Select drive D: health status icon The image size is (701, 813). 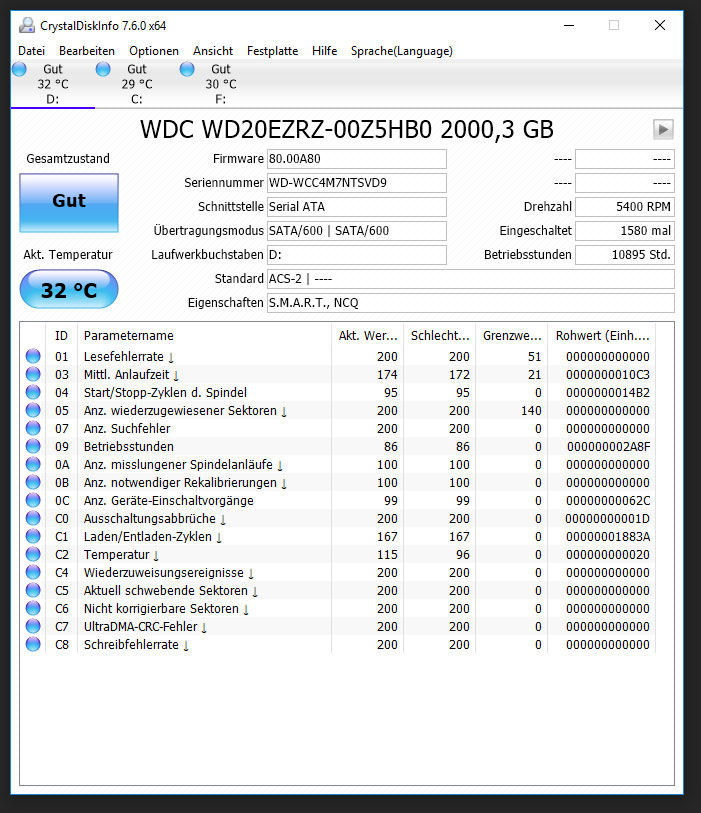pos(19,69)
